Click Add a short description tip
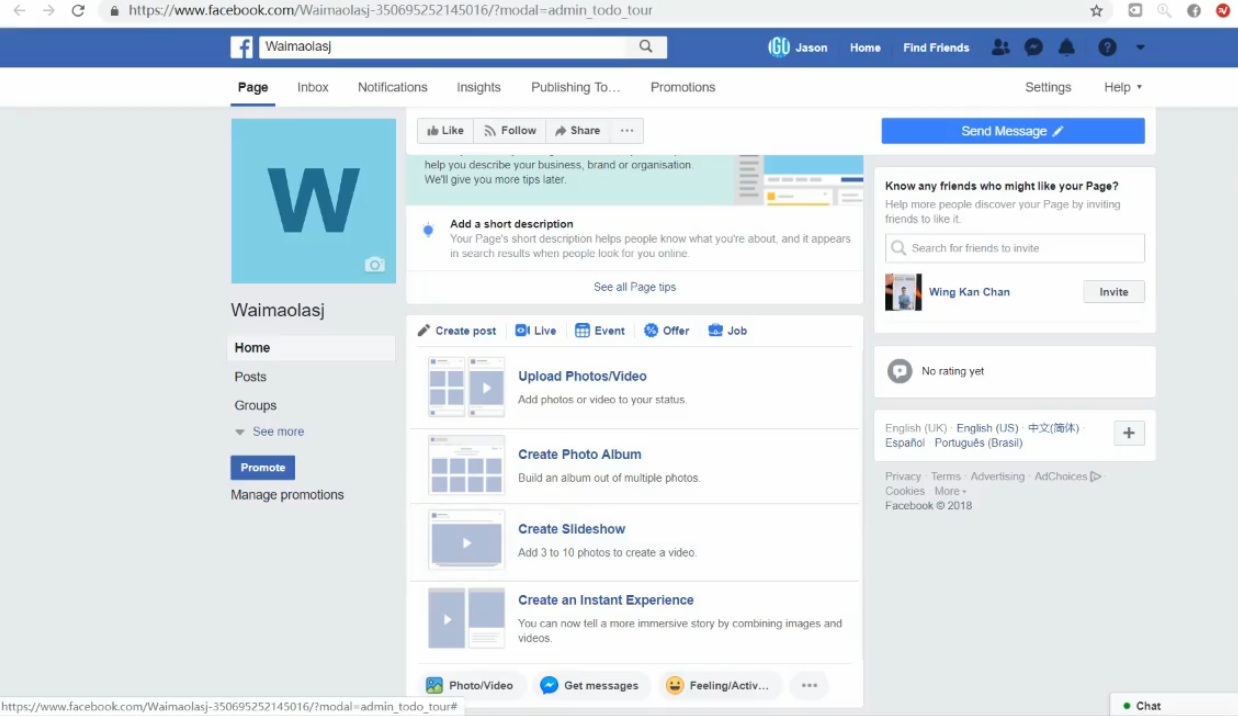The height and width of the screenshot is (716, 1238). [x=634, y=238]
